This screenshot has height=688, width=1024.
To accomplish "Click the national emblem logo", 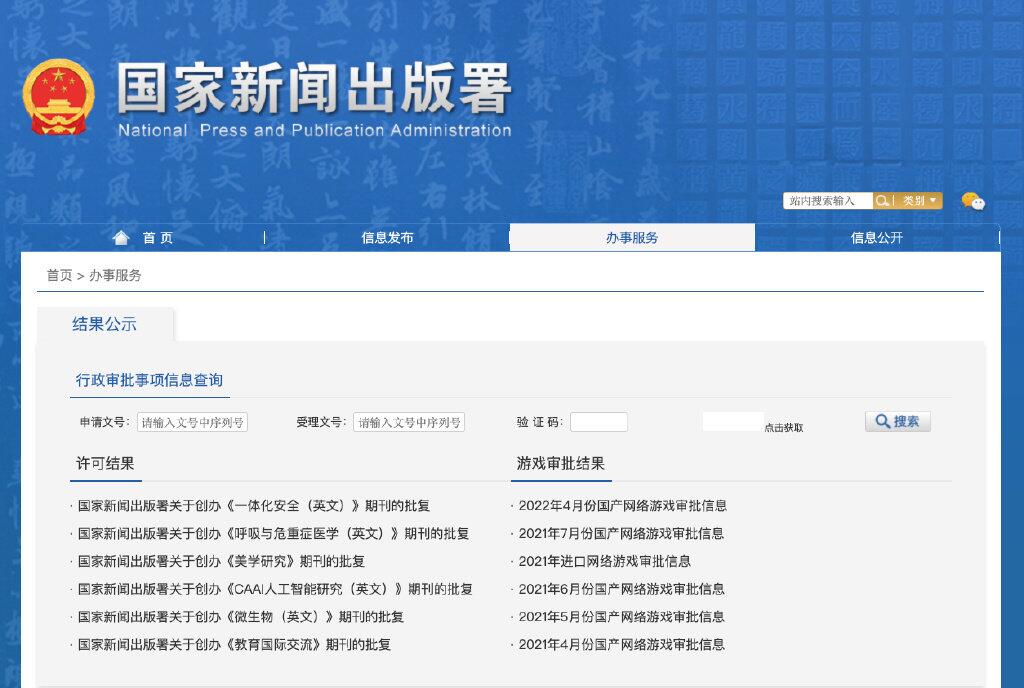I will pyautogui.click(x=58, y=97).
